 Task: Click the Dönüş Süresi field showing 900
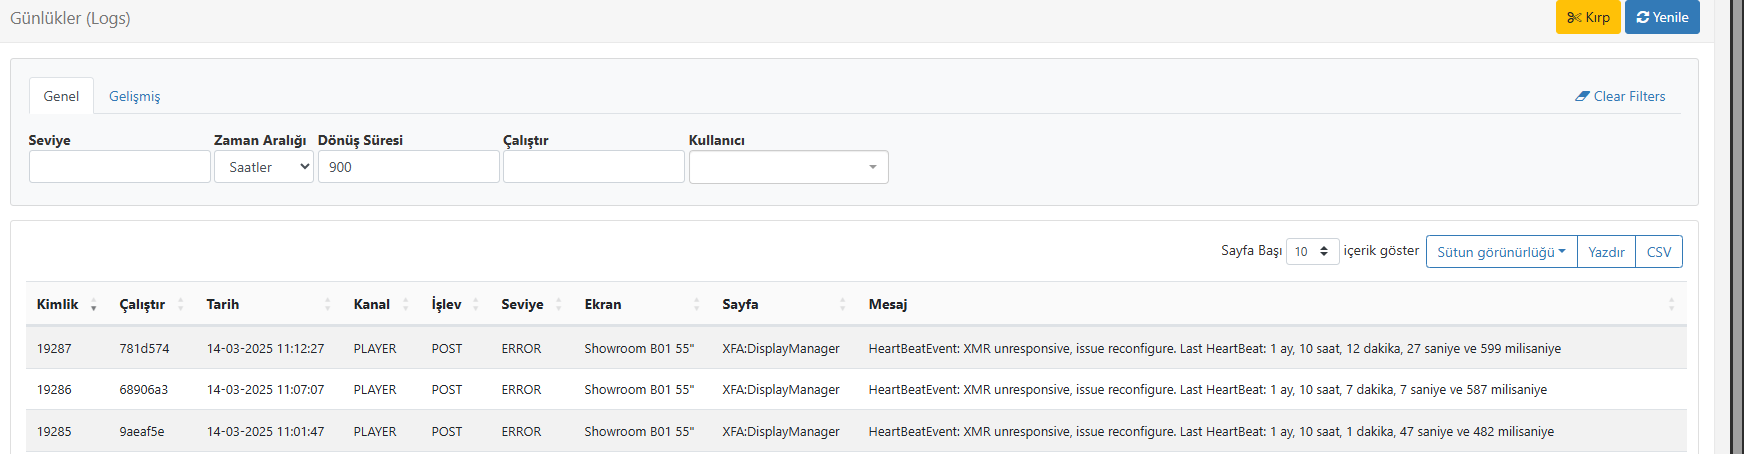pyautogui.click(x=408, y=167)
